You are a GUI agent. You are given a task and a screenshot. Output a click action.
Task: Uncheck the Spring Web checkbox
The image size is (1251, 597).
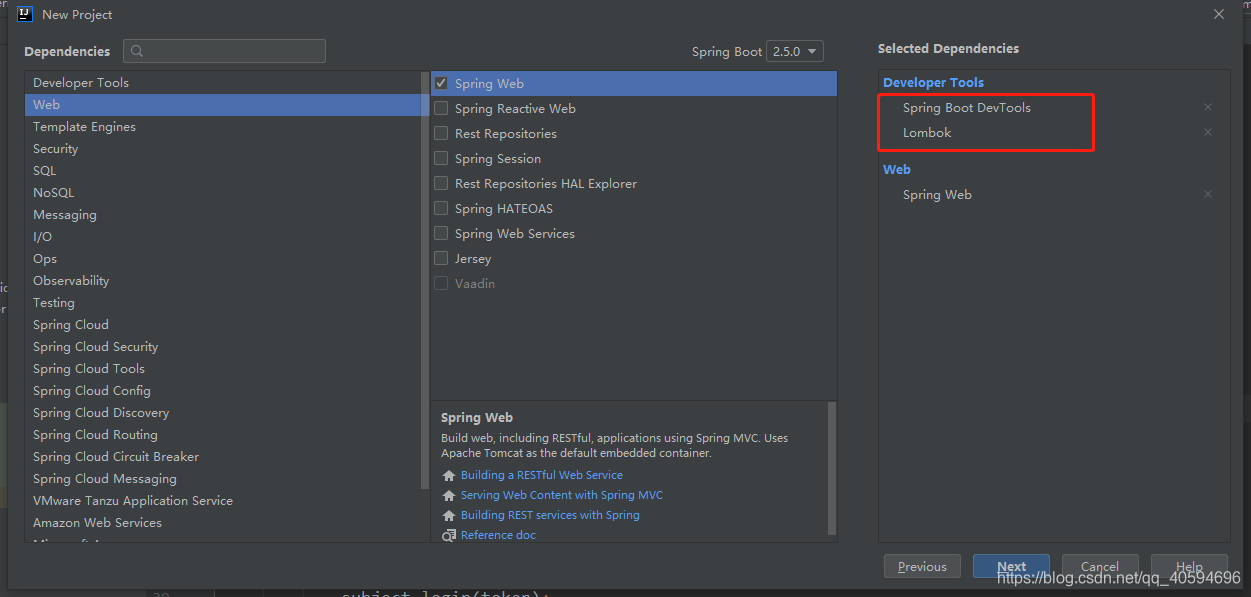(441, 83)
